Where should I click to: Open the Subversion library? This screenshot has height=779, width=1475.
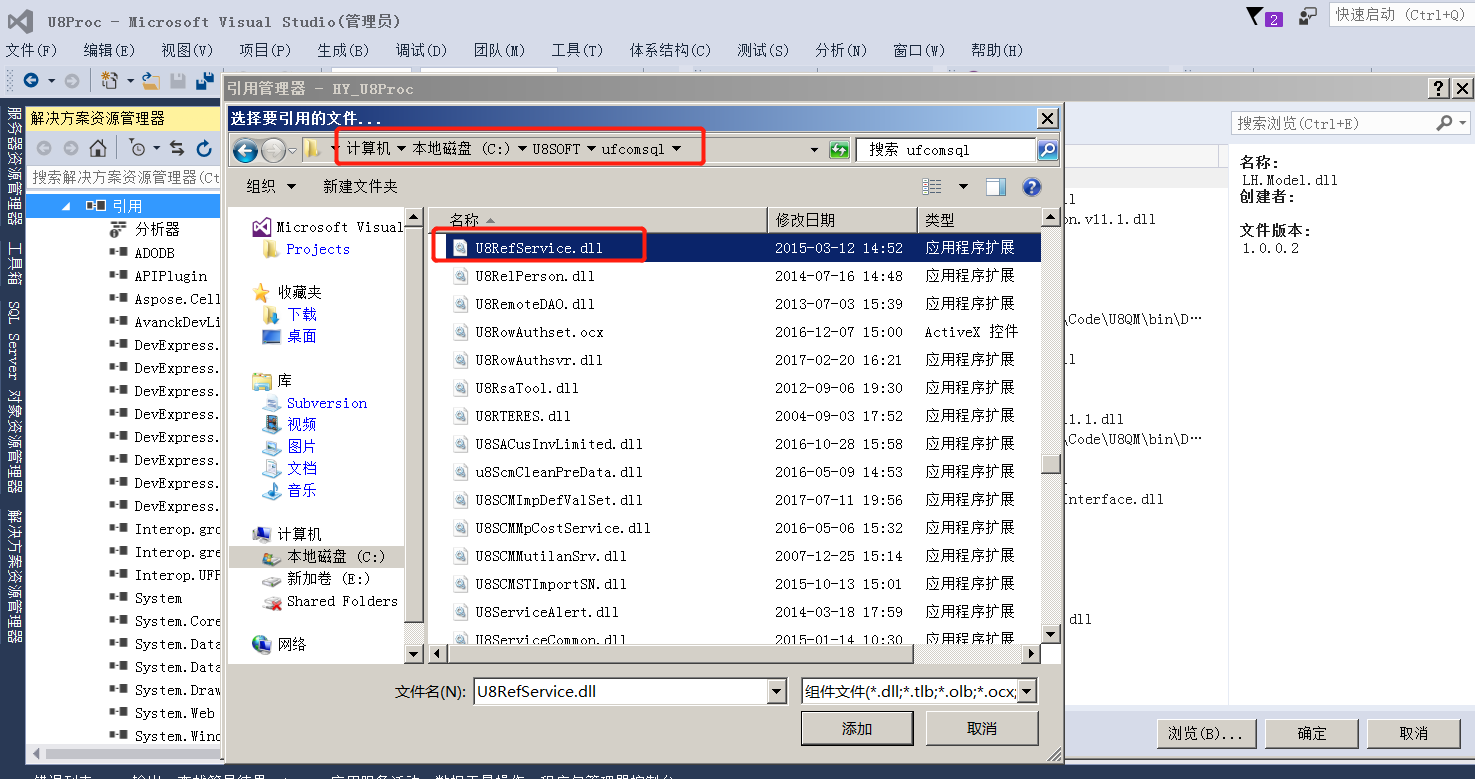327,403
